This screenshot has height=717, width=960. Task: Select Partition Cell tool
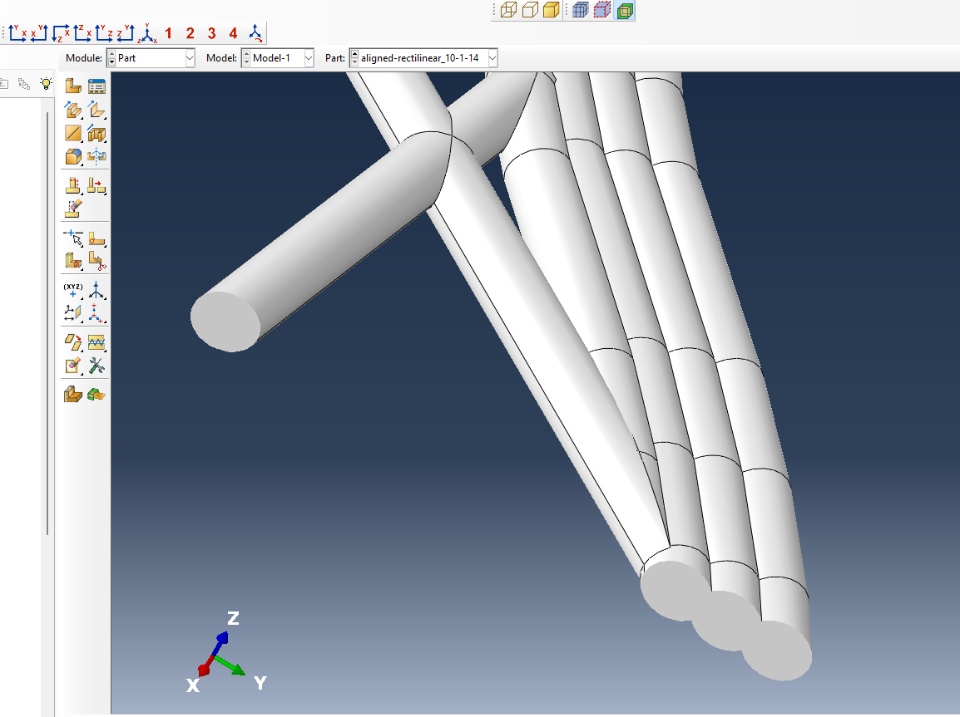tap(73, 261)
